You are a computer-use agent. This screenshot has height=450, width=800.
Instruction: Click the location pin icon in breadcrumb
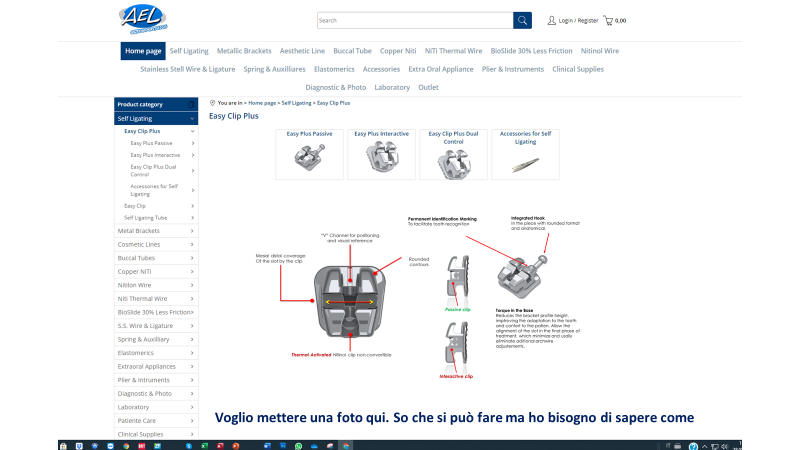click(212, 103)
